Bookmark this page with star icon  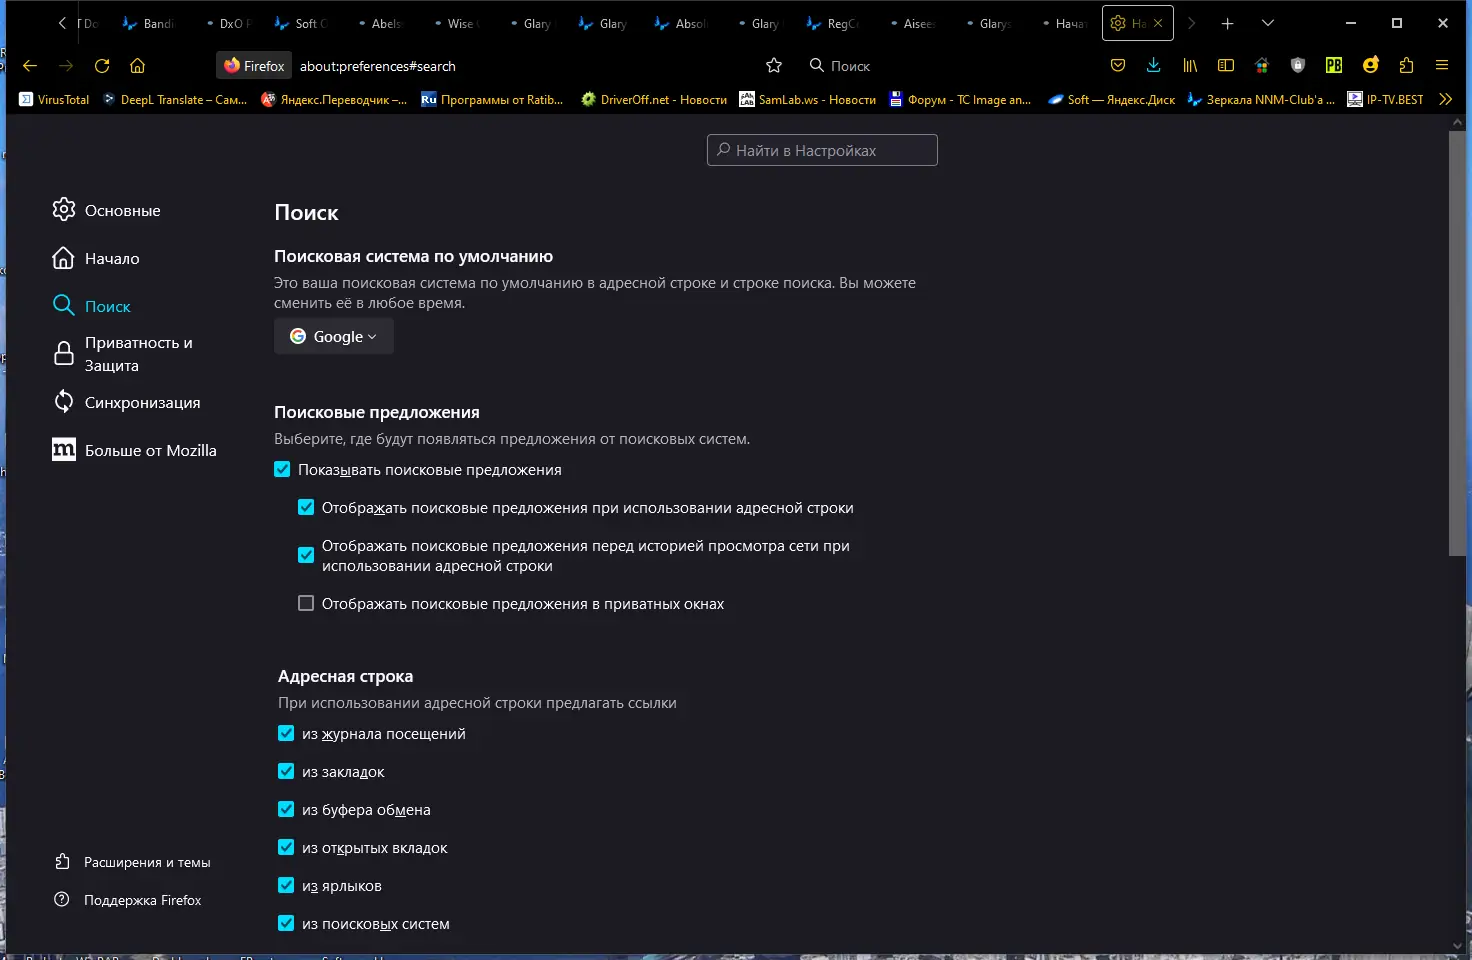(774, 66)
